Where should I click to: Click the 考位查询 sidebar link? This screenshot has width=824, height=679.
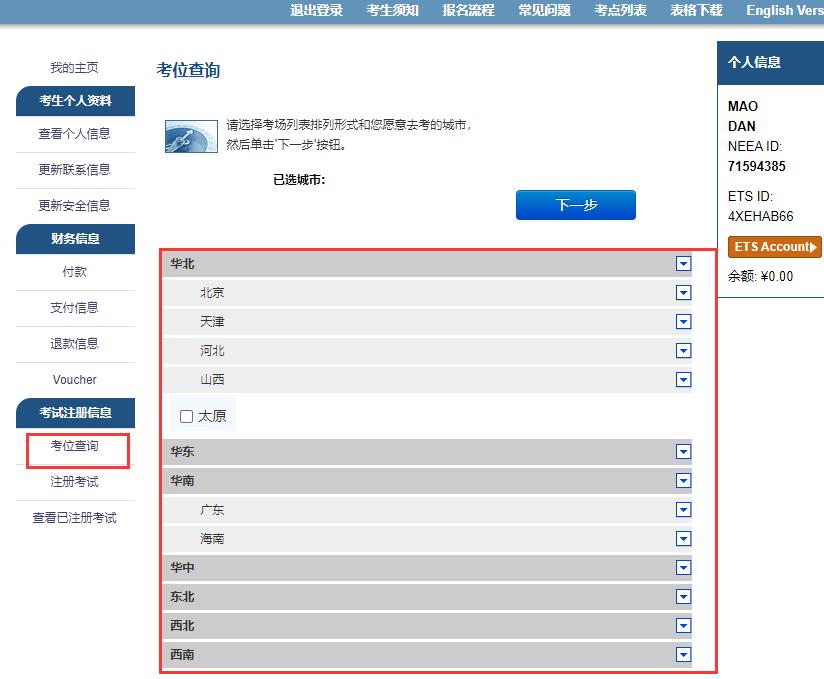click(x=75, y=450)
